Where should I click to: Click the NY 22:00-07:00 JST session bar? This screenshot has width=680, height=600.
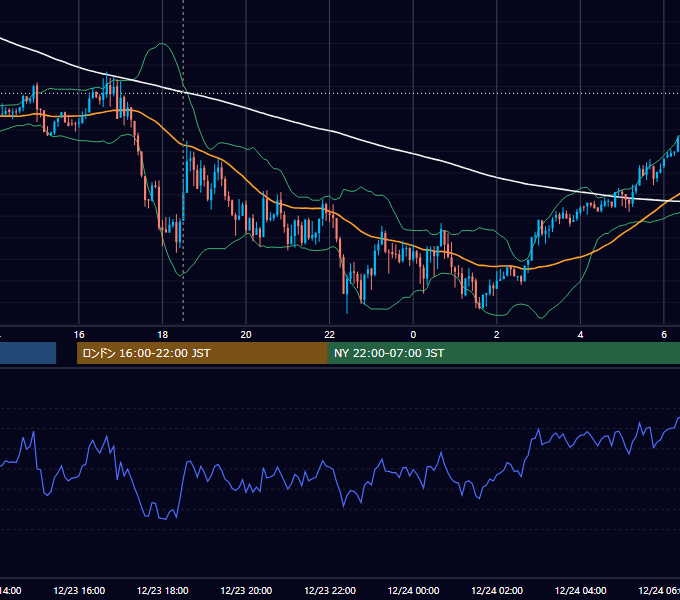(503, 353)
